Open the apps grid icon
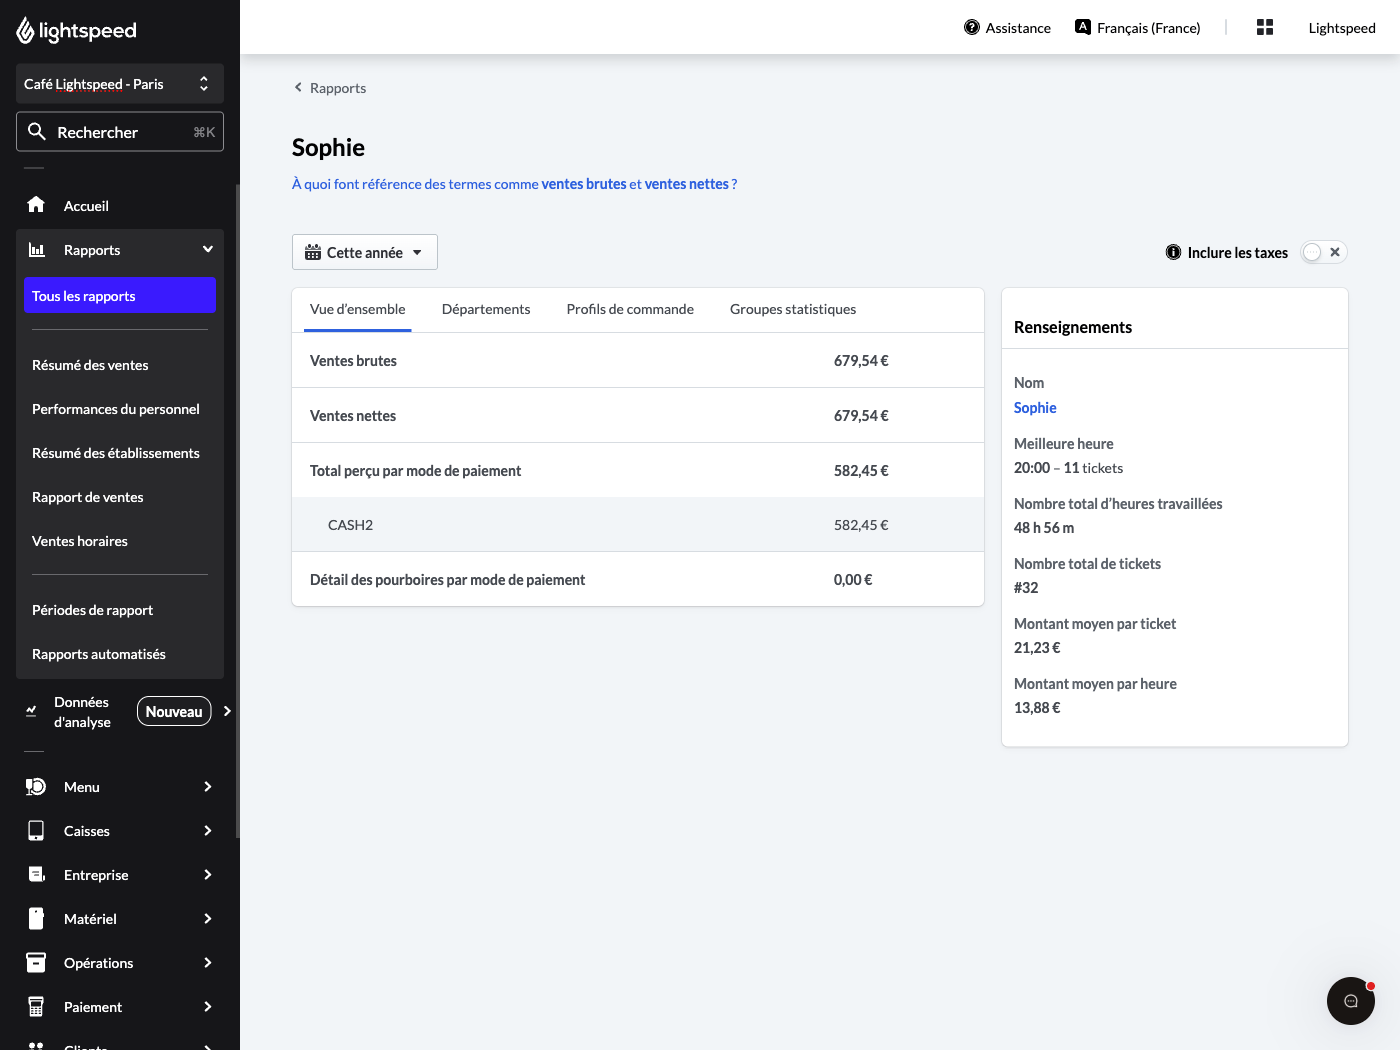 (1265, 28)
